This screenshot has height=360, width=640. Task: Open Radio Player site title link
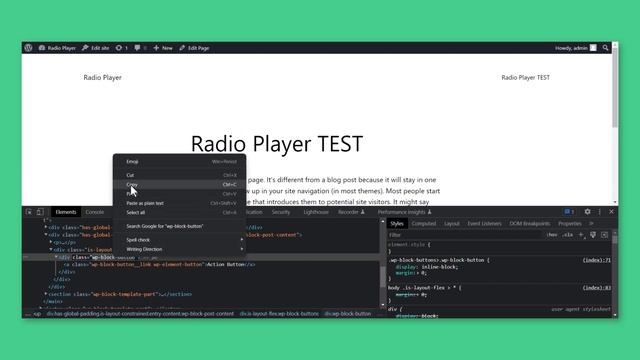tap(102, 78)
